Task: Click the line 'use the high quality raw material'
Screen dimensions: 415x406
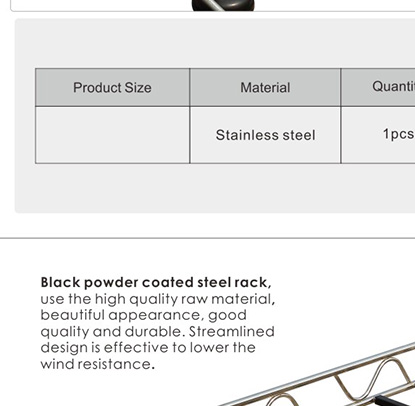Action: [158, 299]
